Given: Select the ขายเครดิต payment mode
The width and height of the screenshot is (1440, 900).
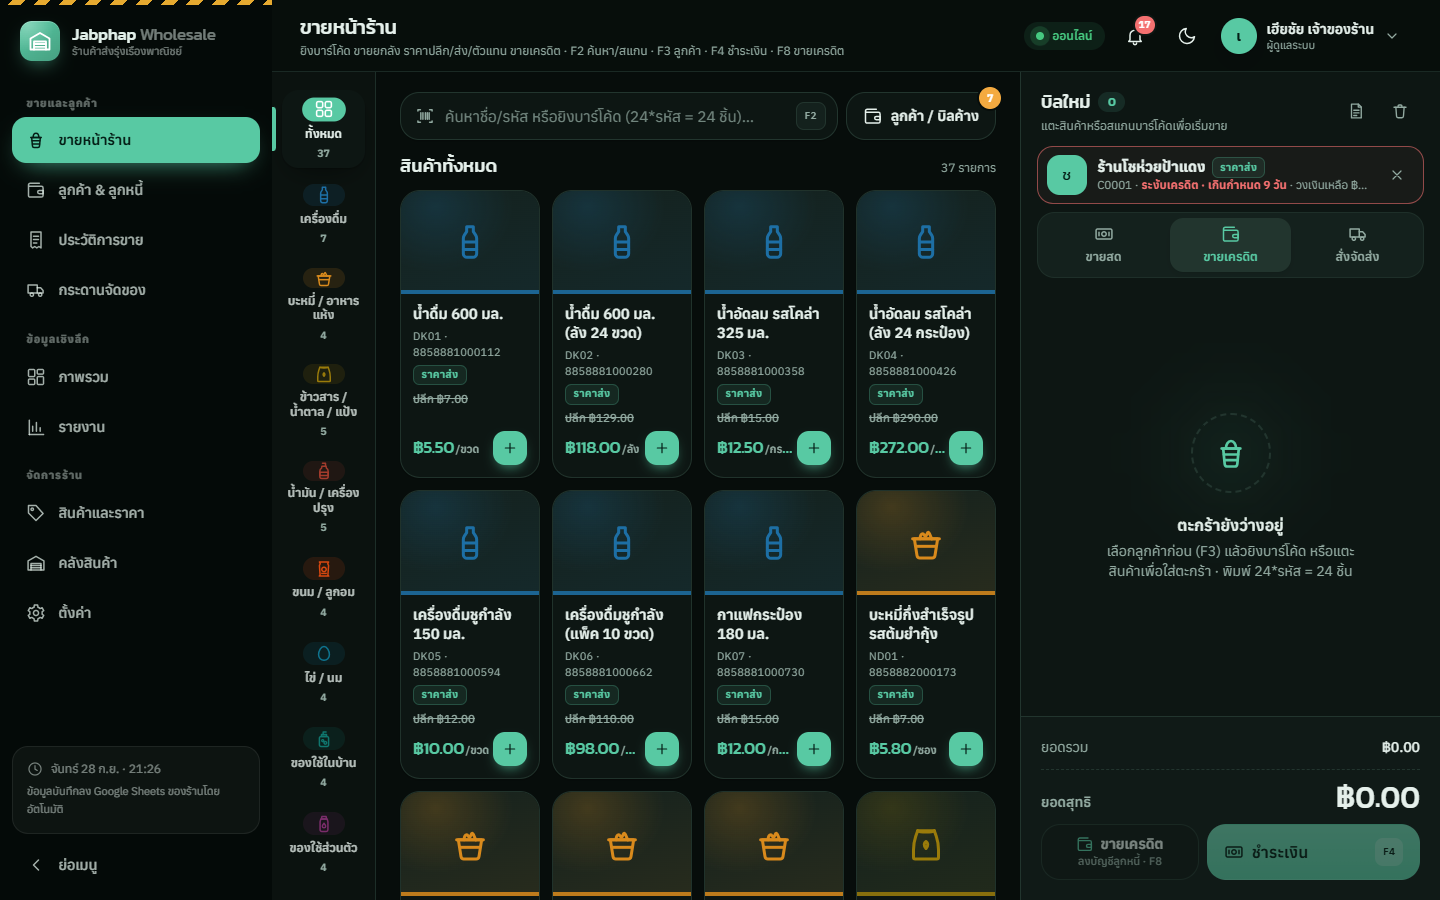Looking at the screenshot, I should 1230,245.
